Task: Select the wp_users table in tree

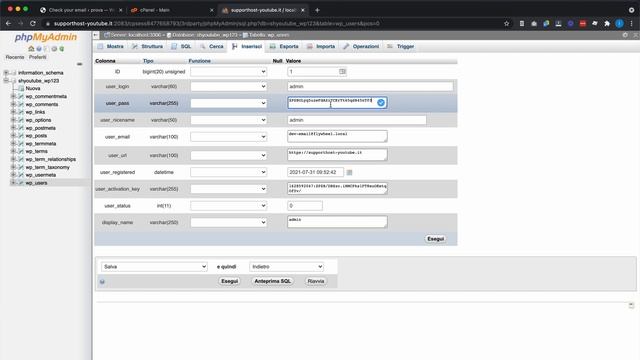Action: tap(36, 183)
